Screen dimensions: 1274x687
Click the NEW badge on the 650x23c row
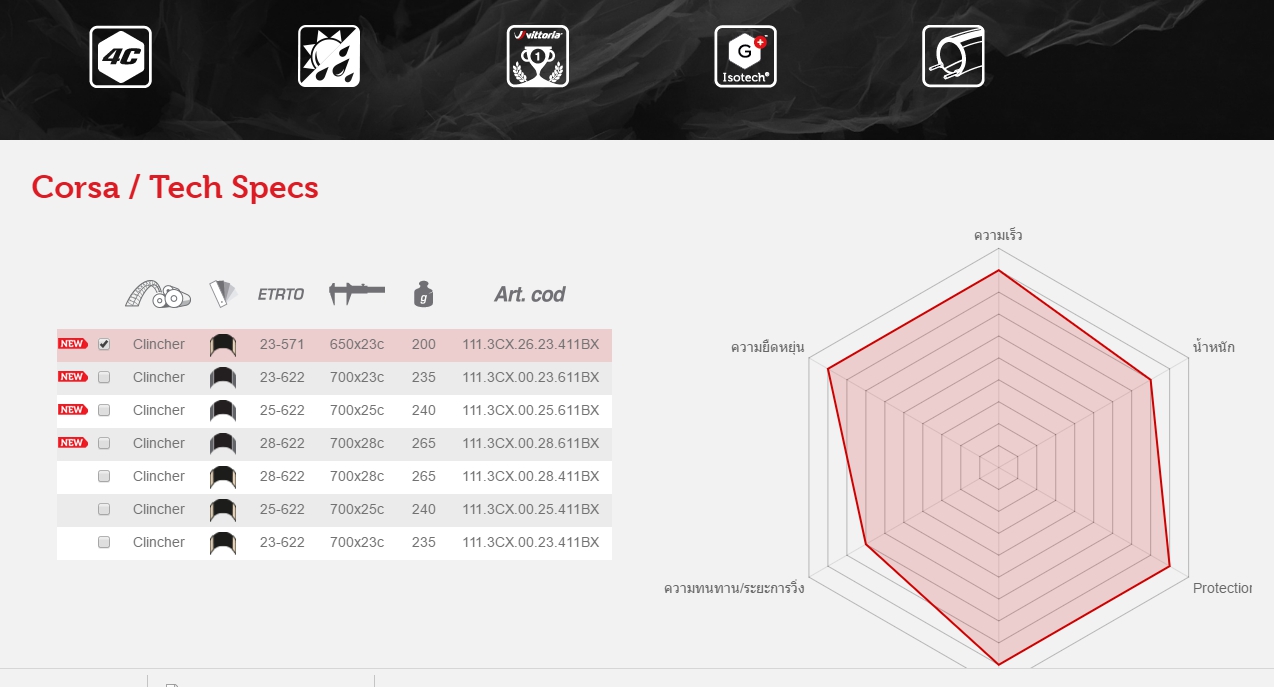click(73, 344)
